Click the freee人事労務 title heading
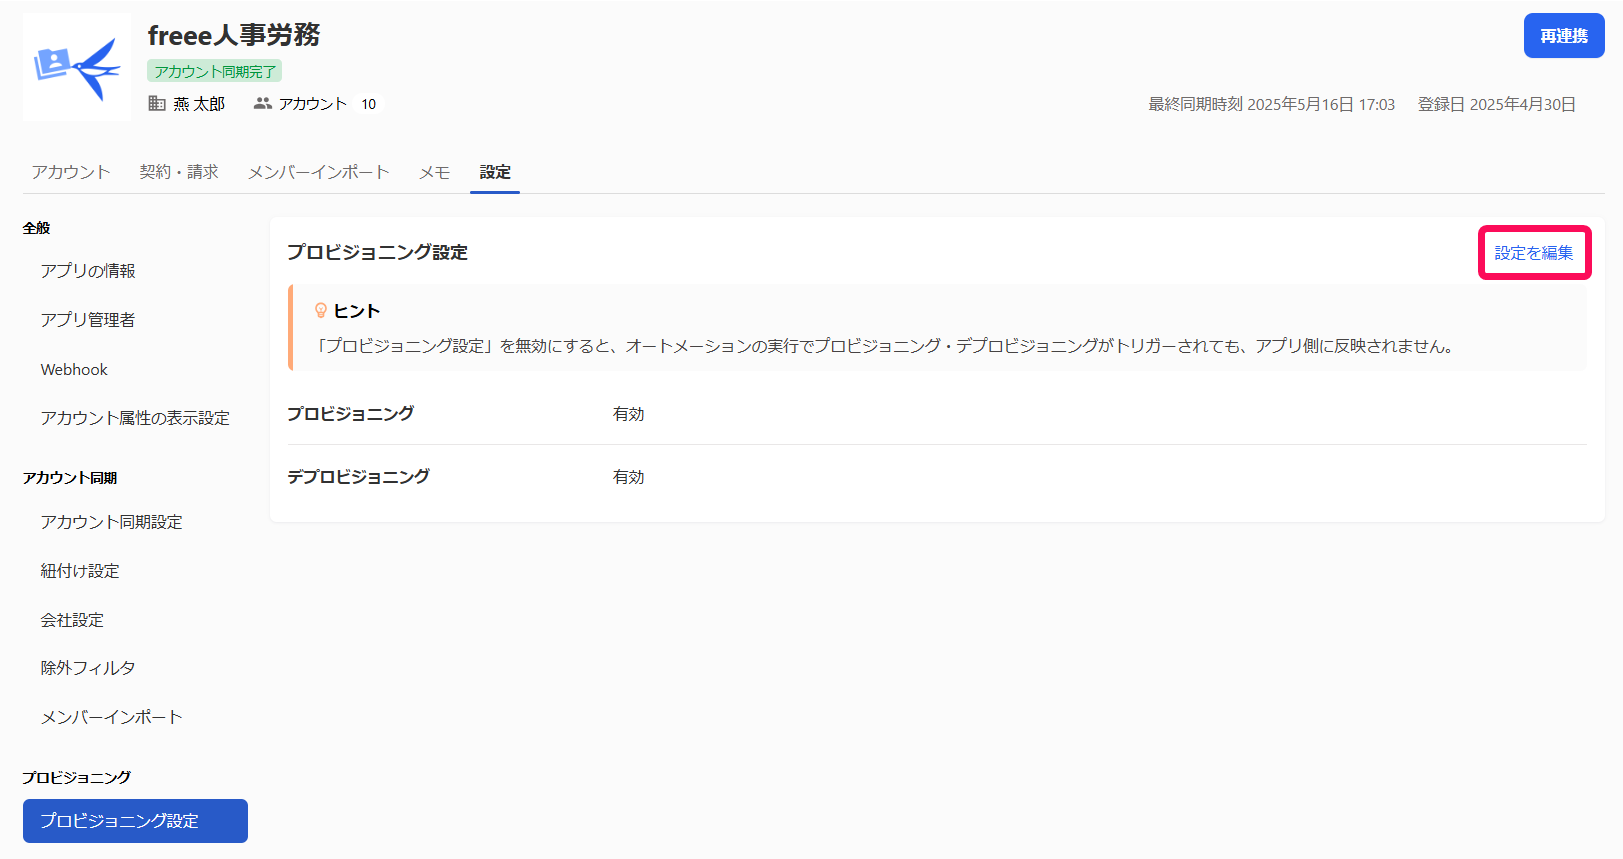 pos(234,35)
